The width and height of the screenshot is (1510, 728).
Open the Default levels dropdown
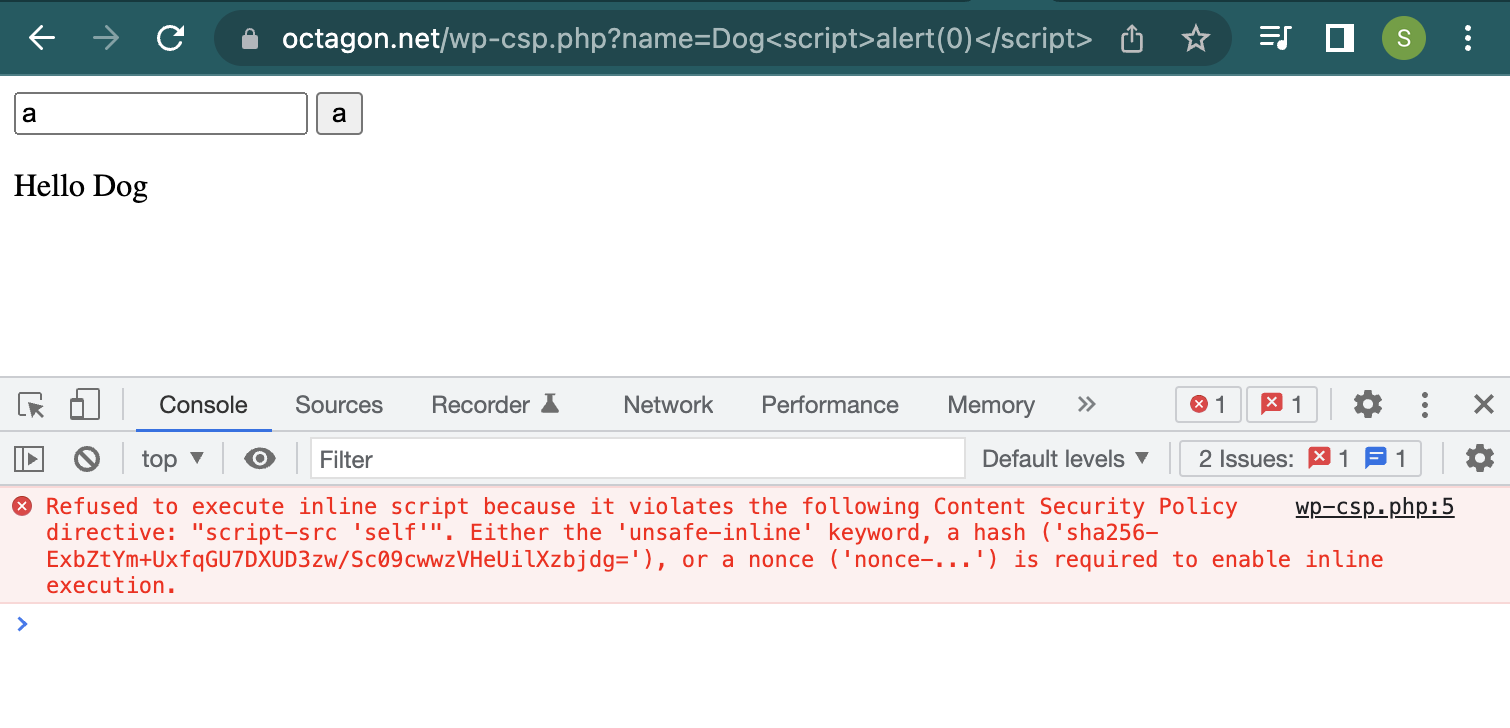[1065, 458]
